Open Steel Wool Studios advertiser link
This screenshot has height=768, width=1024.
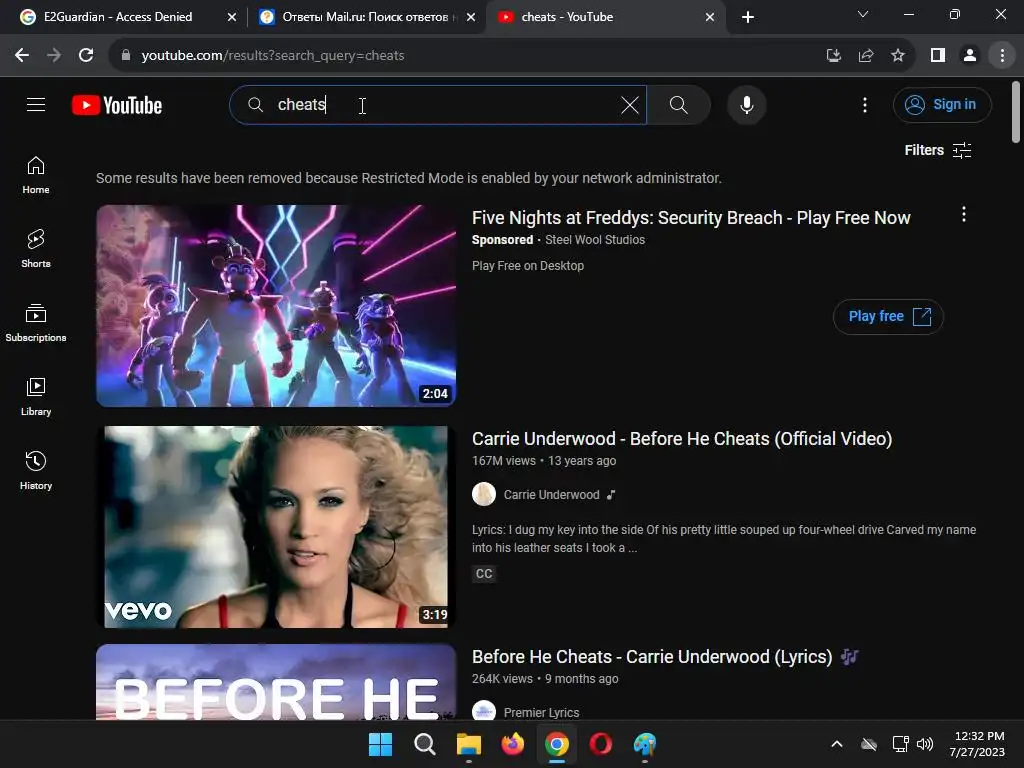tap(595, 240)
